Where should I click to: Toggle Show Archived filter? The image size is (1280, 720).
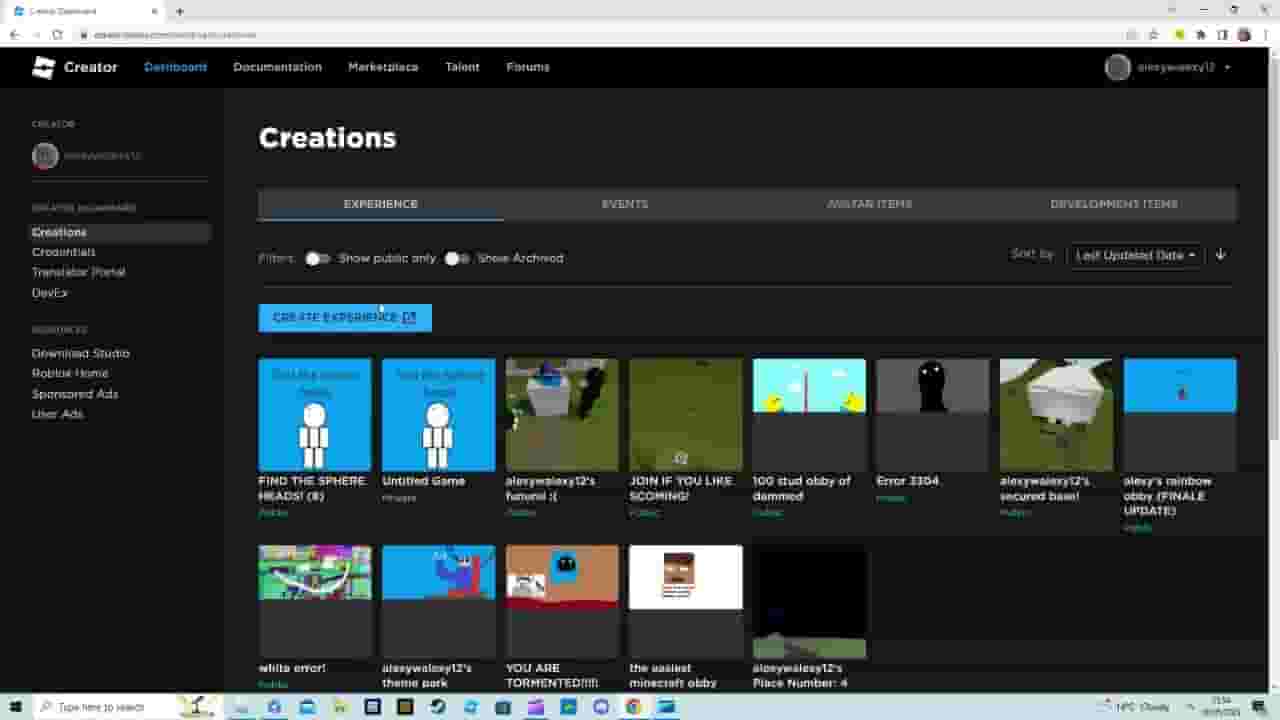coord(457,258)
